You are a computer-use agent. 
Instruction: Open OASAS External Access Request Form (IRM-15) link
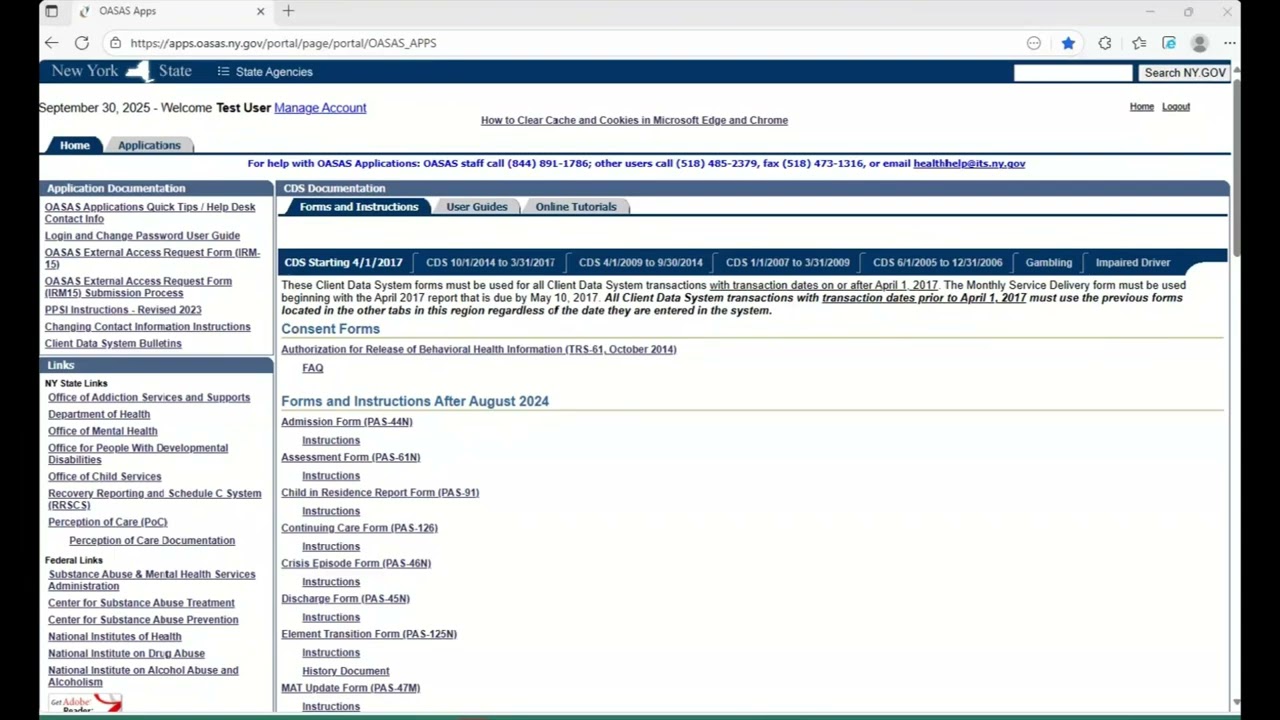(152, 259)
